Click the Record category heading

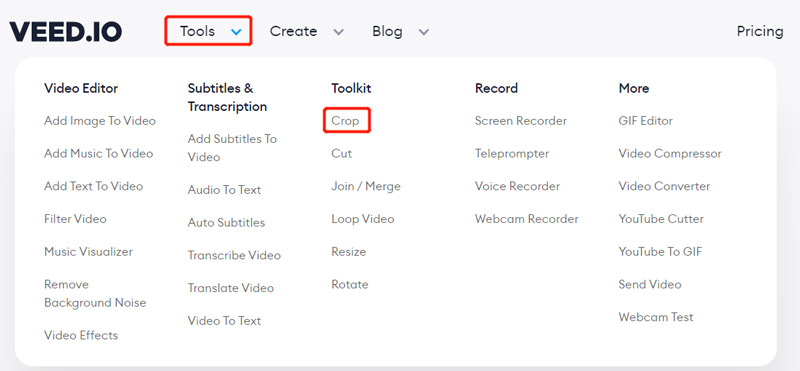click(496, 88)
